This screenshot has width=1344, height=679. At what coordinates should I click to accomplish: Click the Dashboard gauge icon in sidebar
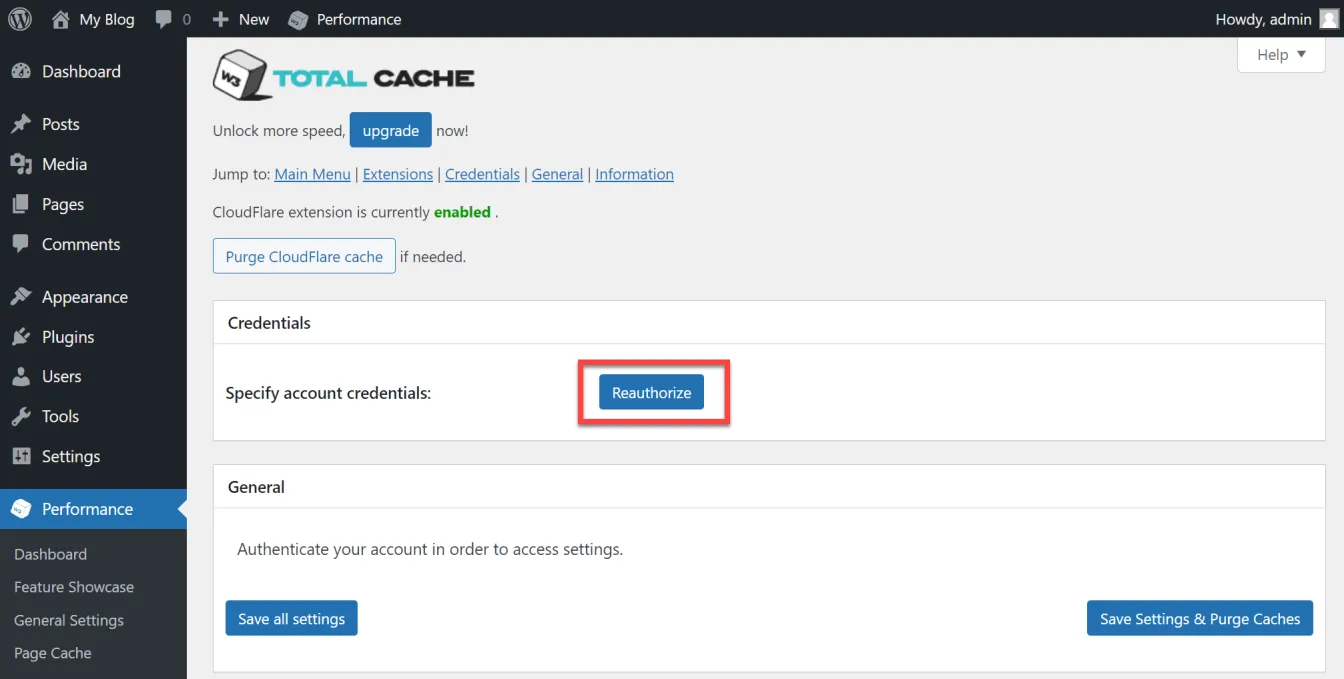coord(21,71)
